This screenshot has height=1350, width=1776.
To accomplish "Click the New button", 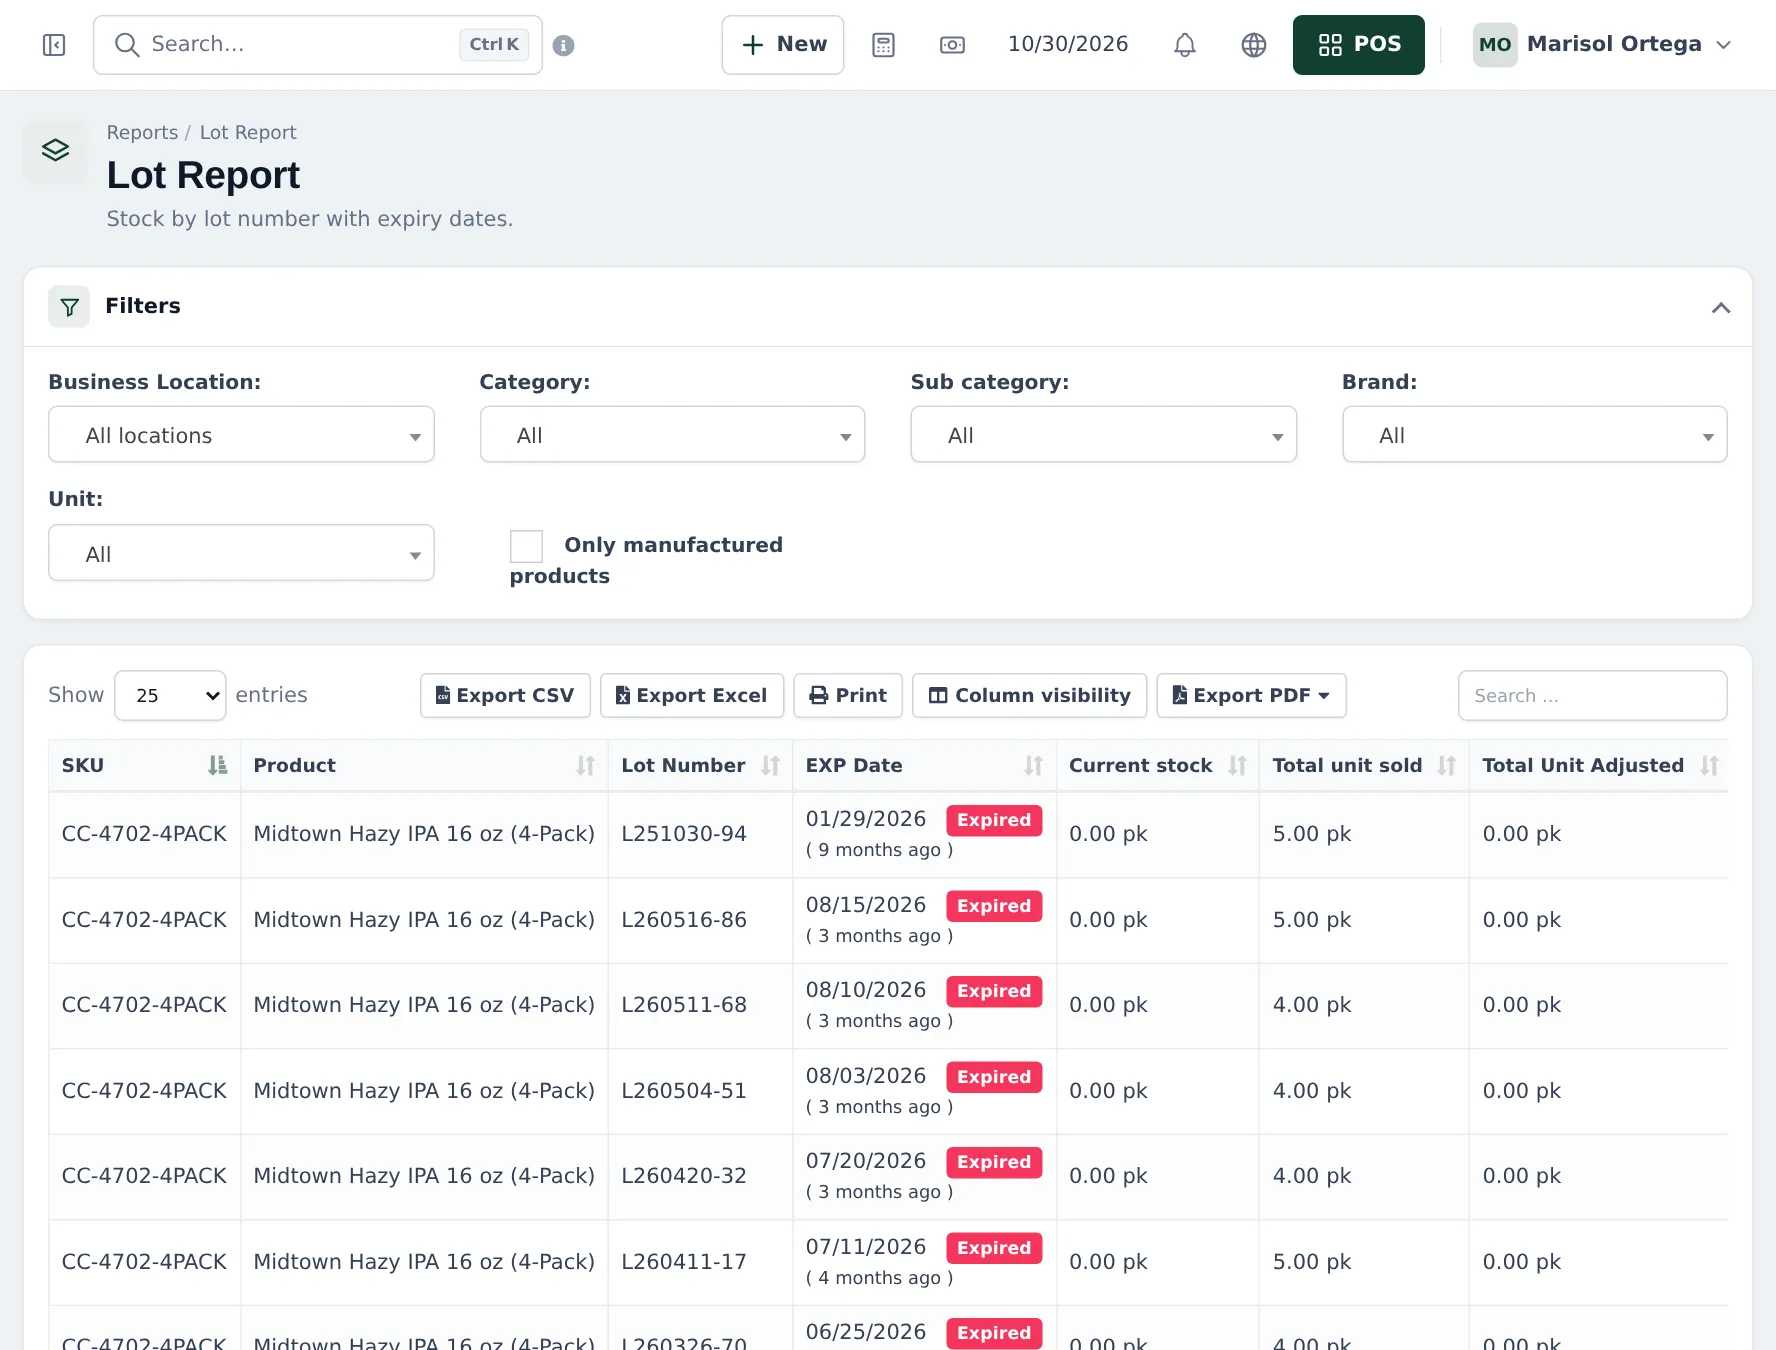I will 783,45.
